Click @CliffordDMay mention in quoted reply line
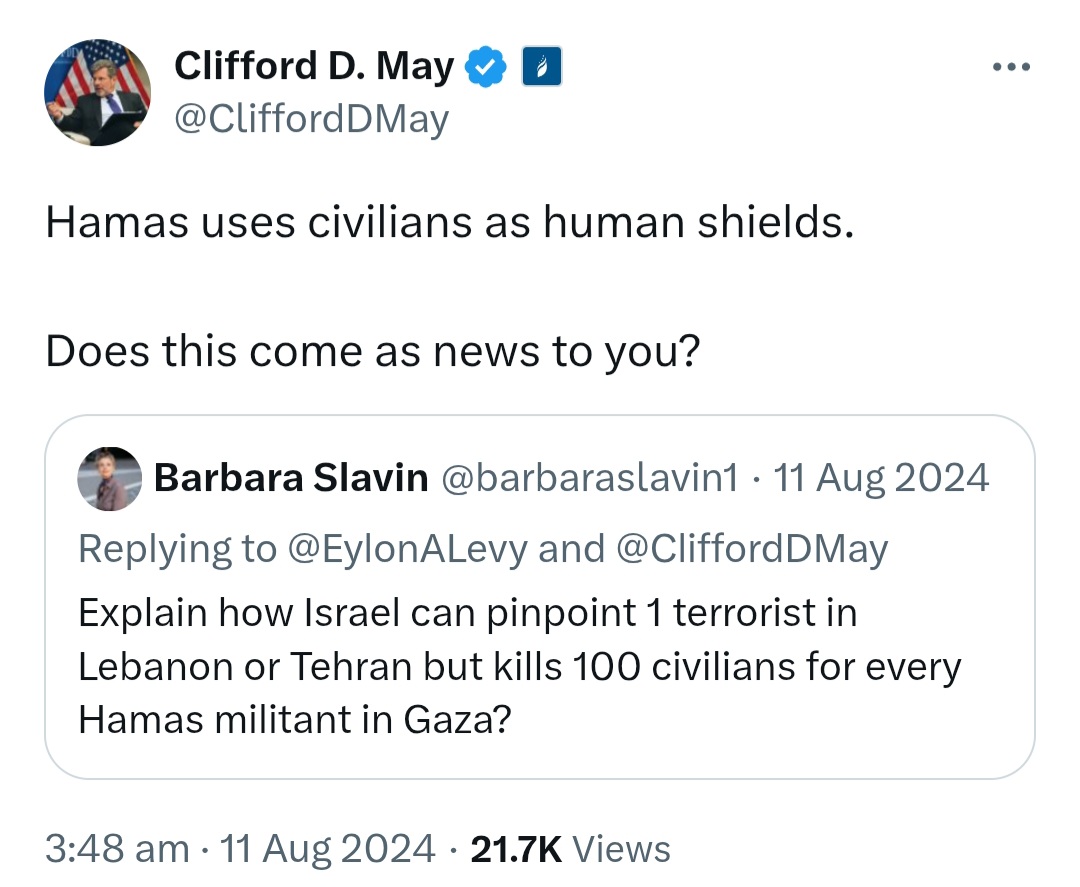Screen dimensions: 1080x887 pos(751,550)
